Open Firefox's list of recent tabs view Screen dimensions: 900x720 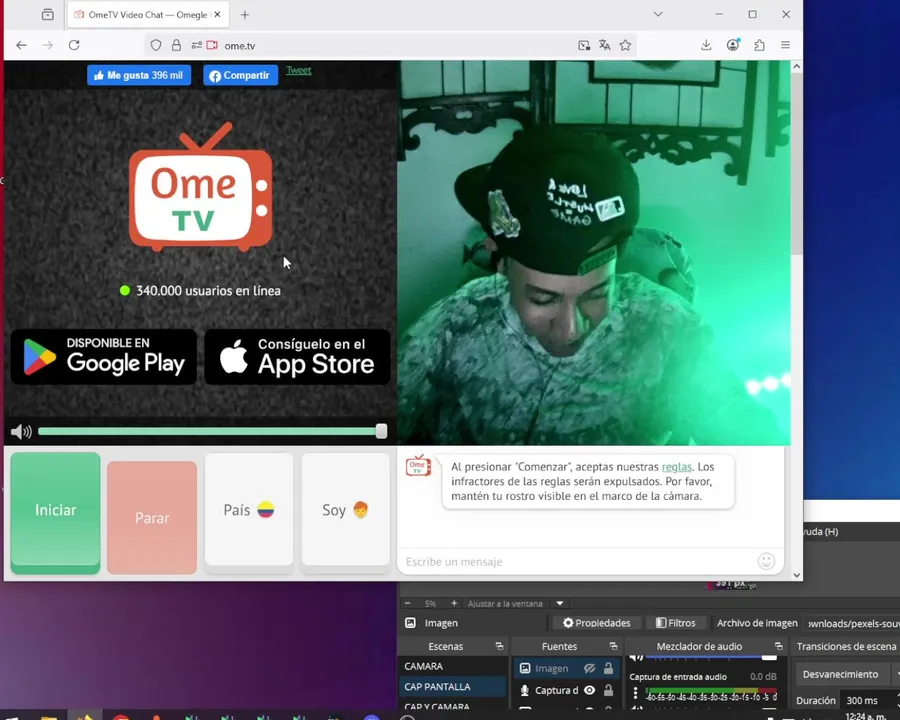[48, 14]
